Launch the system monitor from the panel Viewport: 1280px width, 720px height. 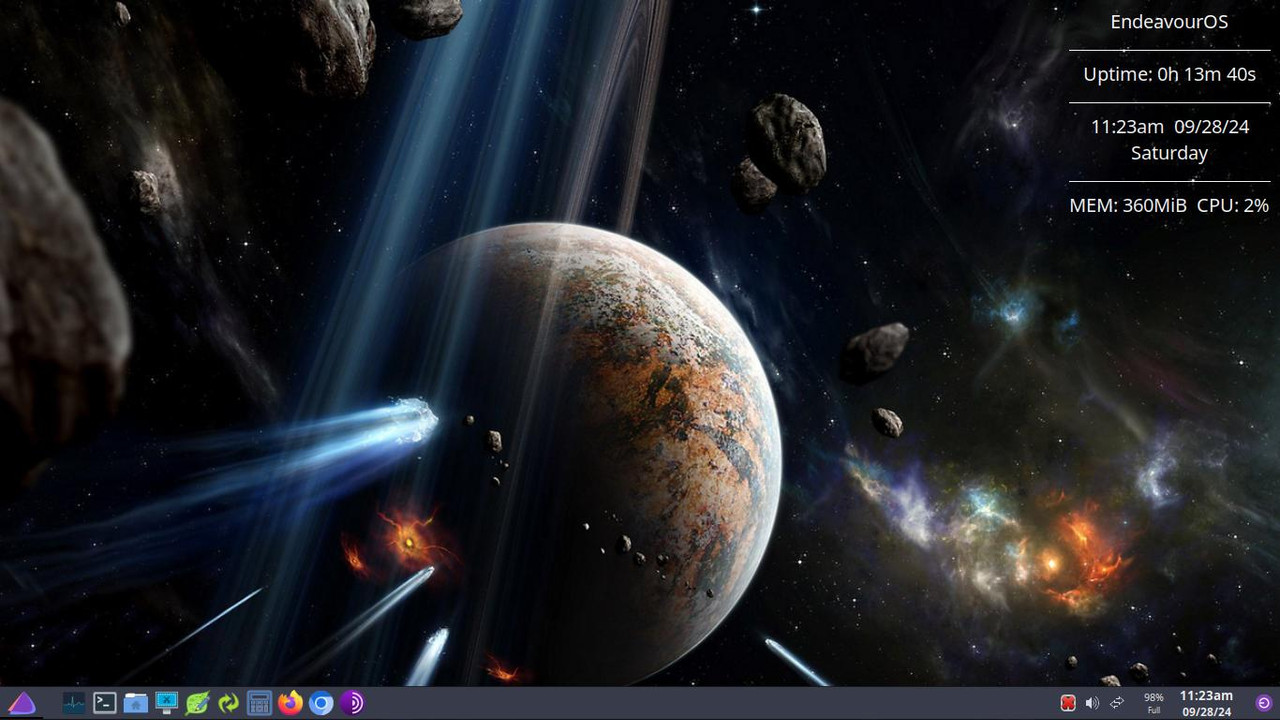click(74, 703)
